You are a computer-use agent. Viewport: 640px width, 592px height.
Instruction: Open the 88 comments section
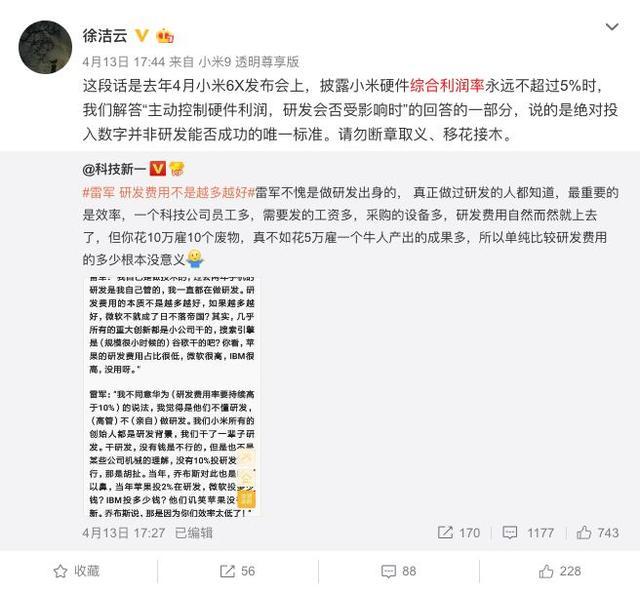pos(398,571)
